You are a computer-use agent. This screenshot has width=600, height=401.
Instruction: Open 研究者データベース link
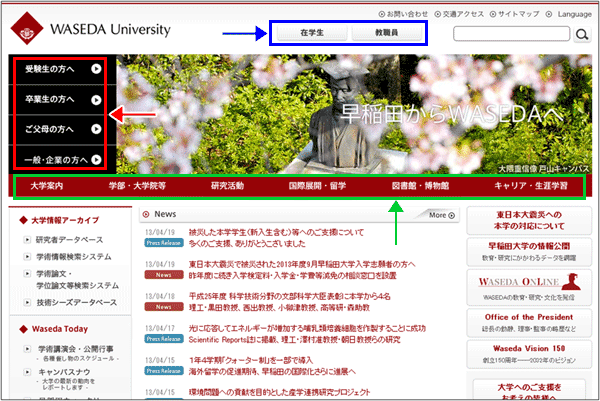coord(69,240)
